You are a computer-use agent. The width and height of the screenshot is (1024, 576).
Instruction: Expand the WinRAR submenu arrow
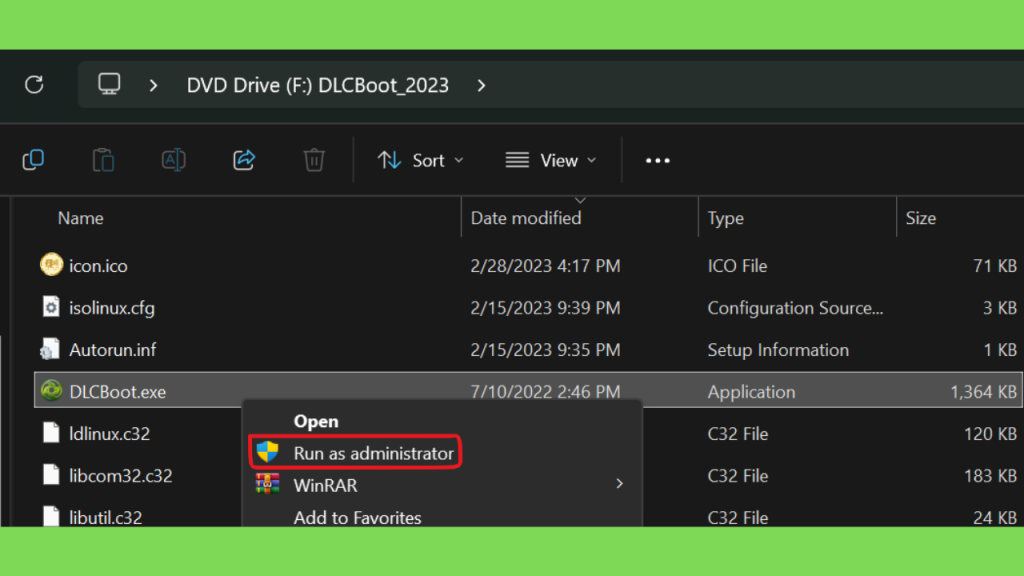tap(619, 484)
